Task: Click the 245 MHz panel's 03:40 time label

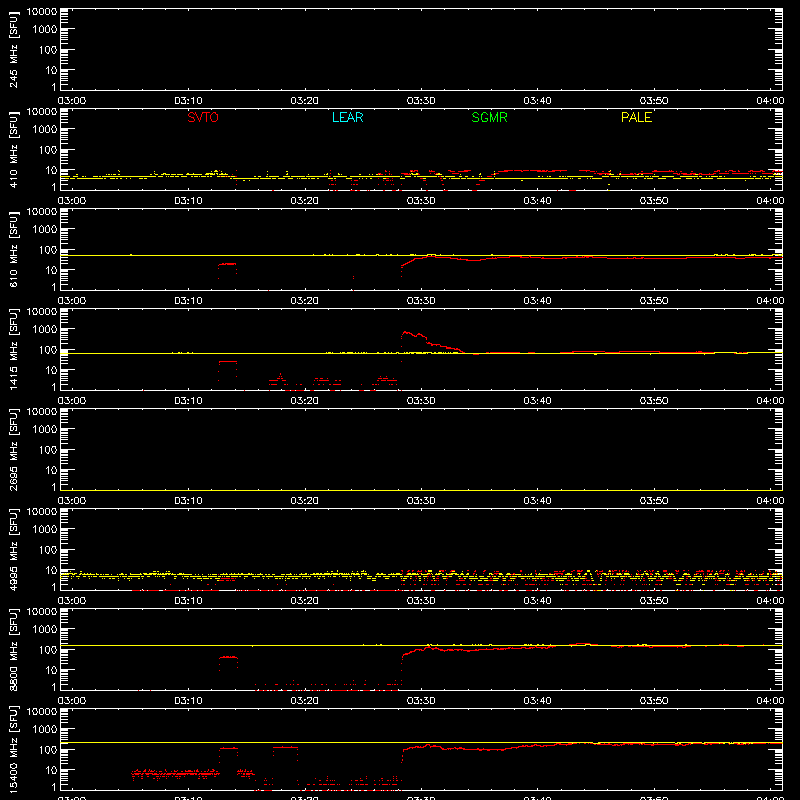Action: (537, 101)
